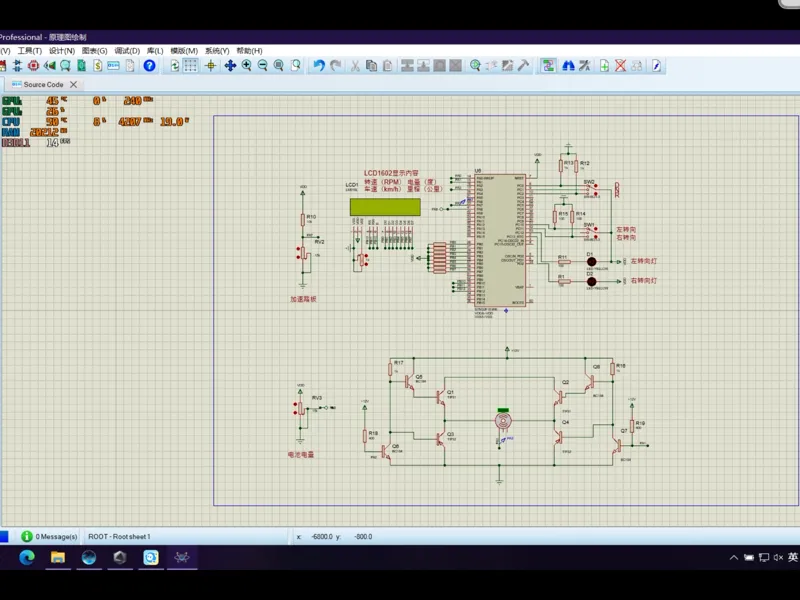This screenshot has height=600, width=800.
Task: Toggle the Wire Autorouter button
Action: pyautogui.click(x=548, y=65)
